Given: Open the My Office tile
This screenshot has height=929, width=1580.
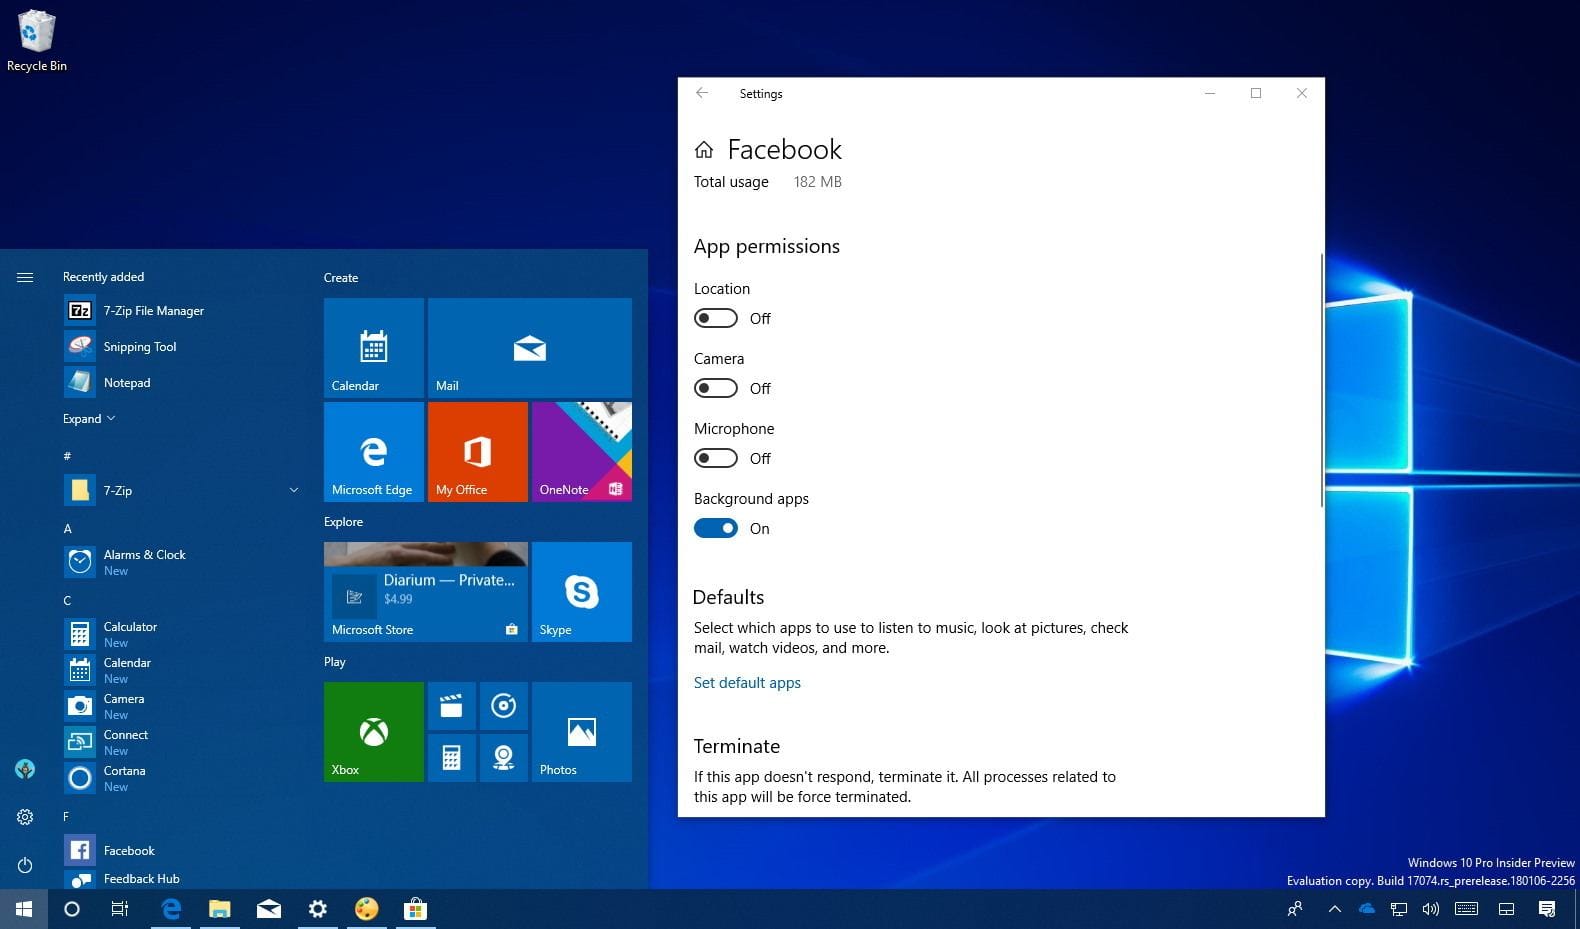Looking at the screenshot, I should [478, 452].
